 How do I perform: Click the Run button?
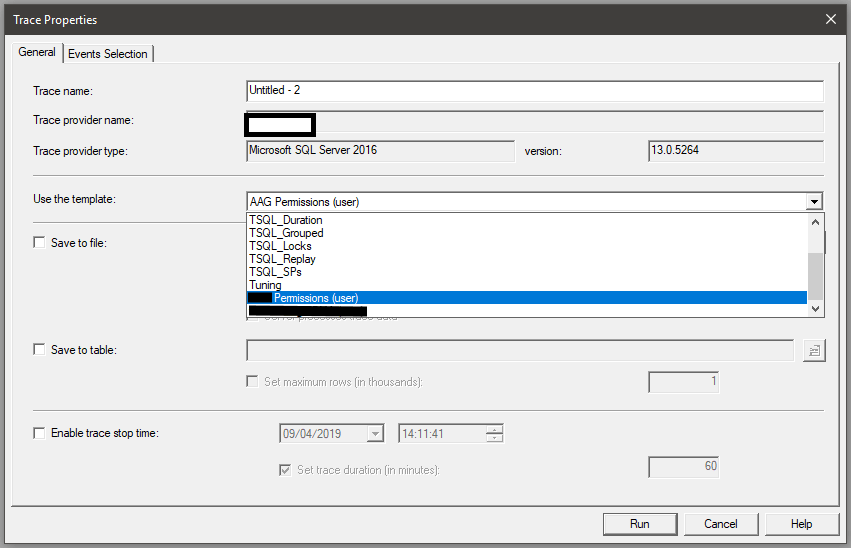pos(640,524)
